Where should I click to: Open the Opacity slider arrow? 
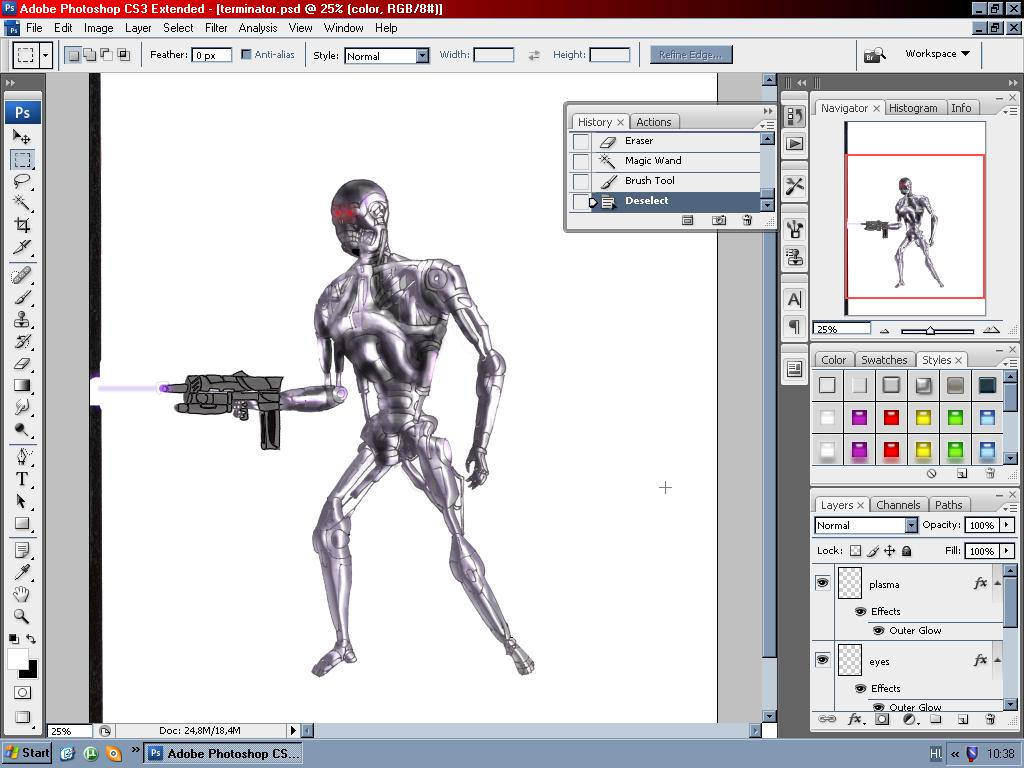coord(1007,525)
